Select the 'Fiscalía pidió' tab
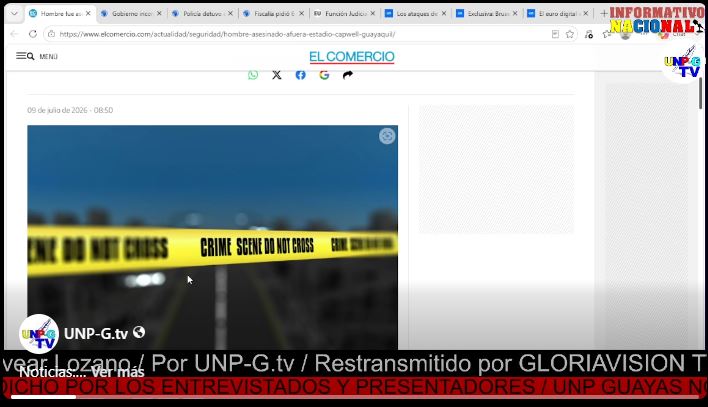This screenshot has width=708, height=407. tap(274, 14)
